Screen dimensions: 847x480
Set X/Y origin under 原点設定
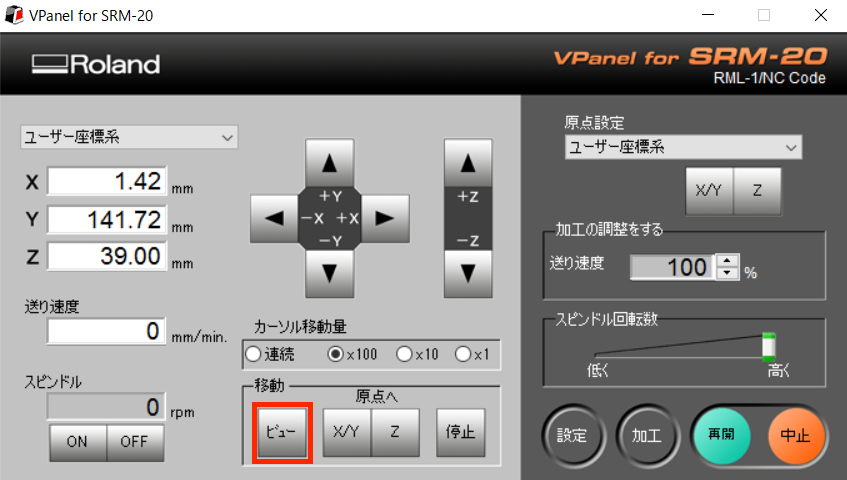[709, 191]
